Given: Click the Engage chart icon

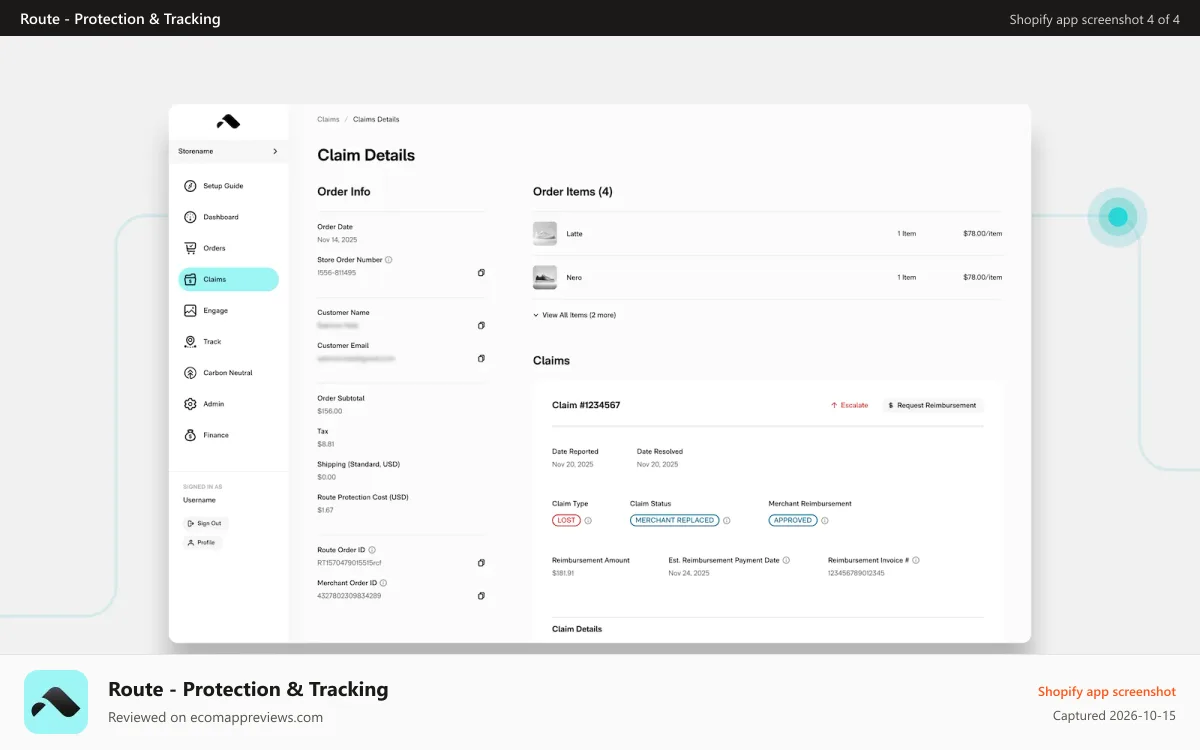Looking at the screenshot, I should point(190,311).
